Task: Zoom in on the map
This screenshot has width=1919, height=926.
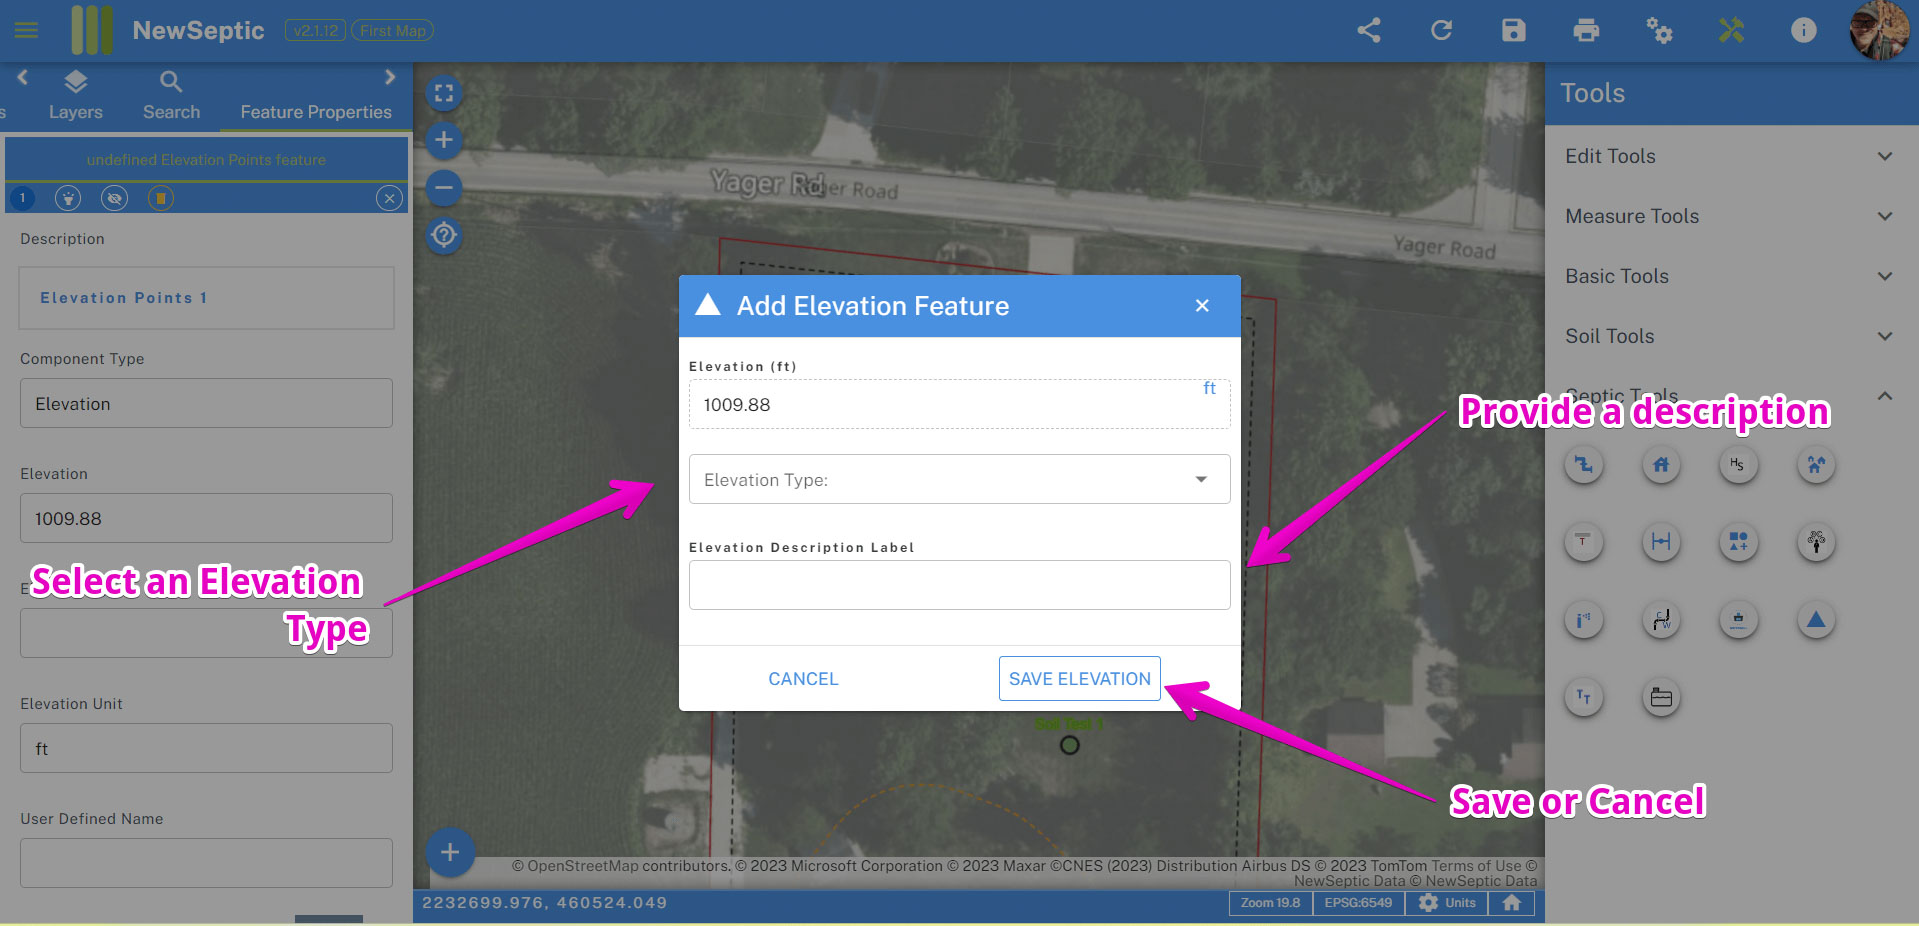Action: [444, 140]
